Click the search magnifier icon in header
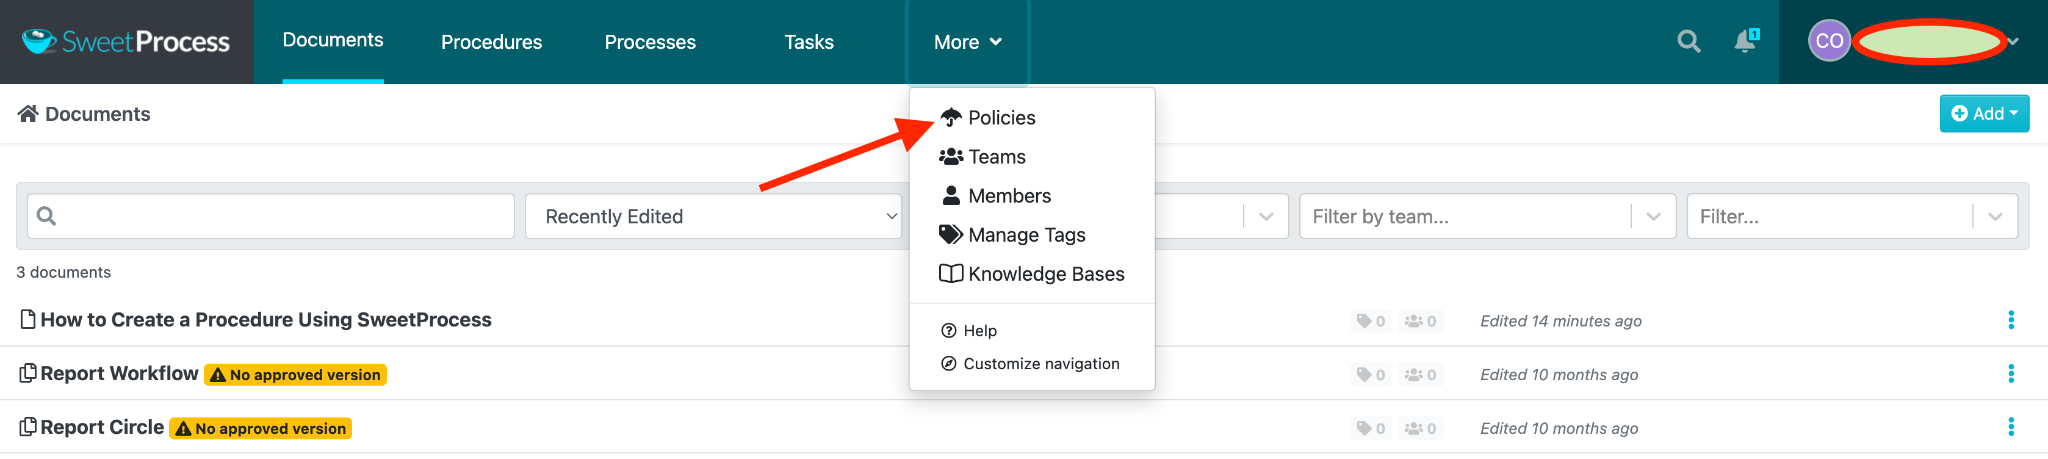The height and width of the screenshot is (459, 2048). (1688, 42)
